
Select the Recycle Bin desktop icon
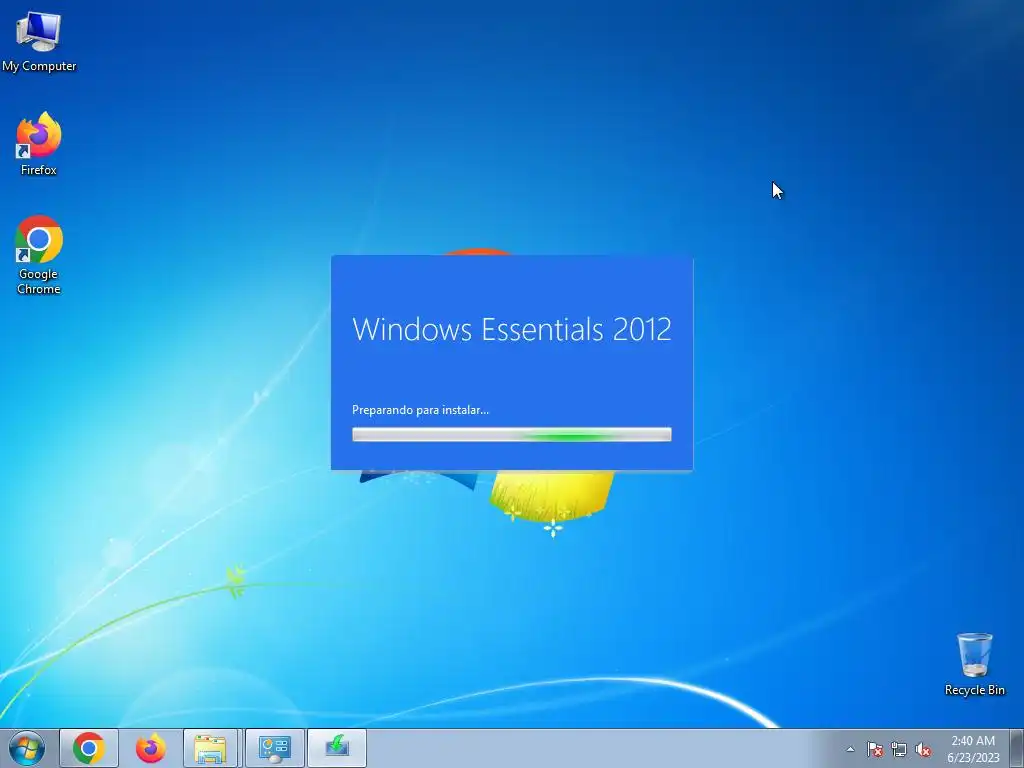tap(974, 664)
